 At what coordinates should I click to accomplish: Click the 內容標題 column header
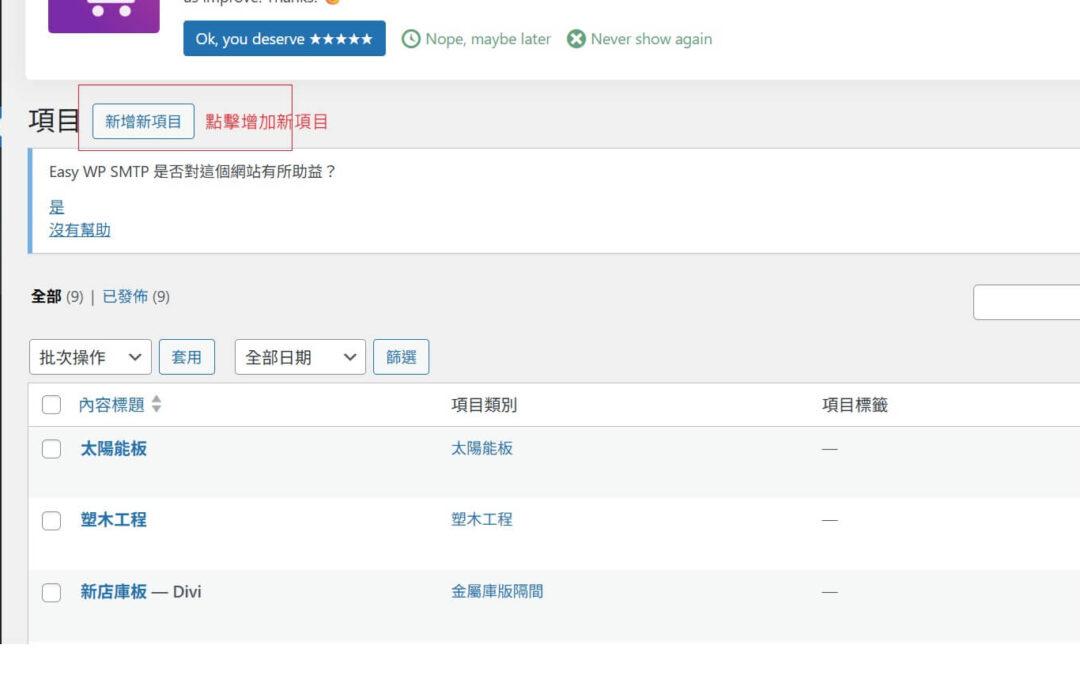[x=112, y=404]
